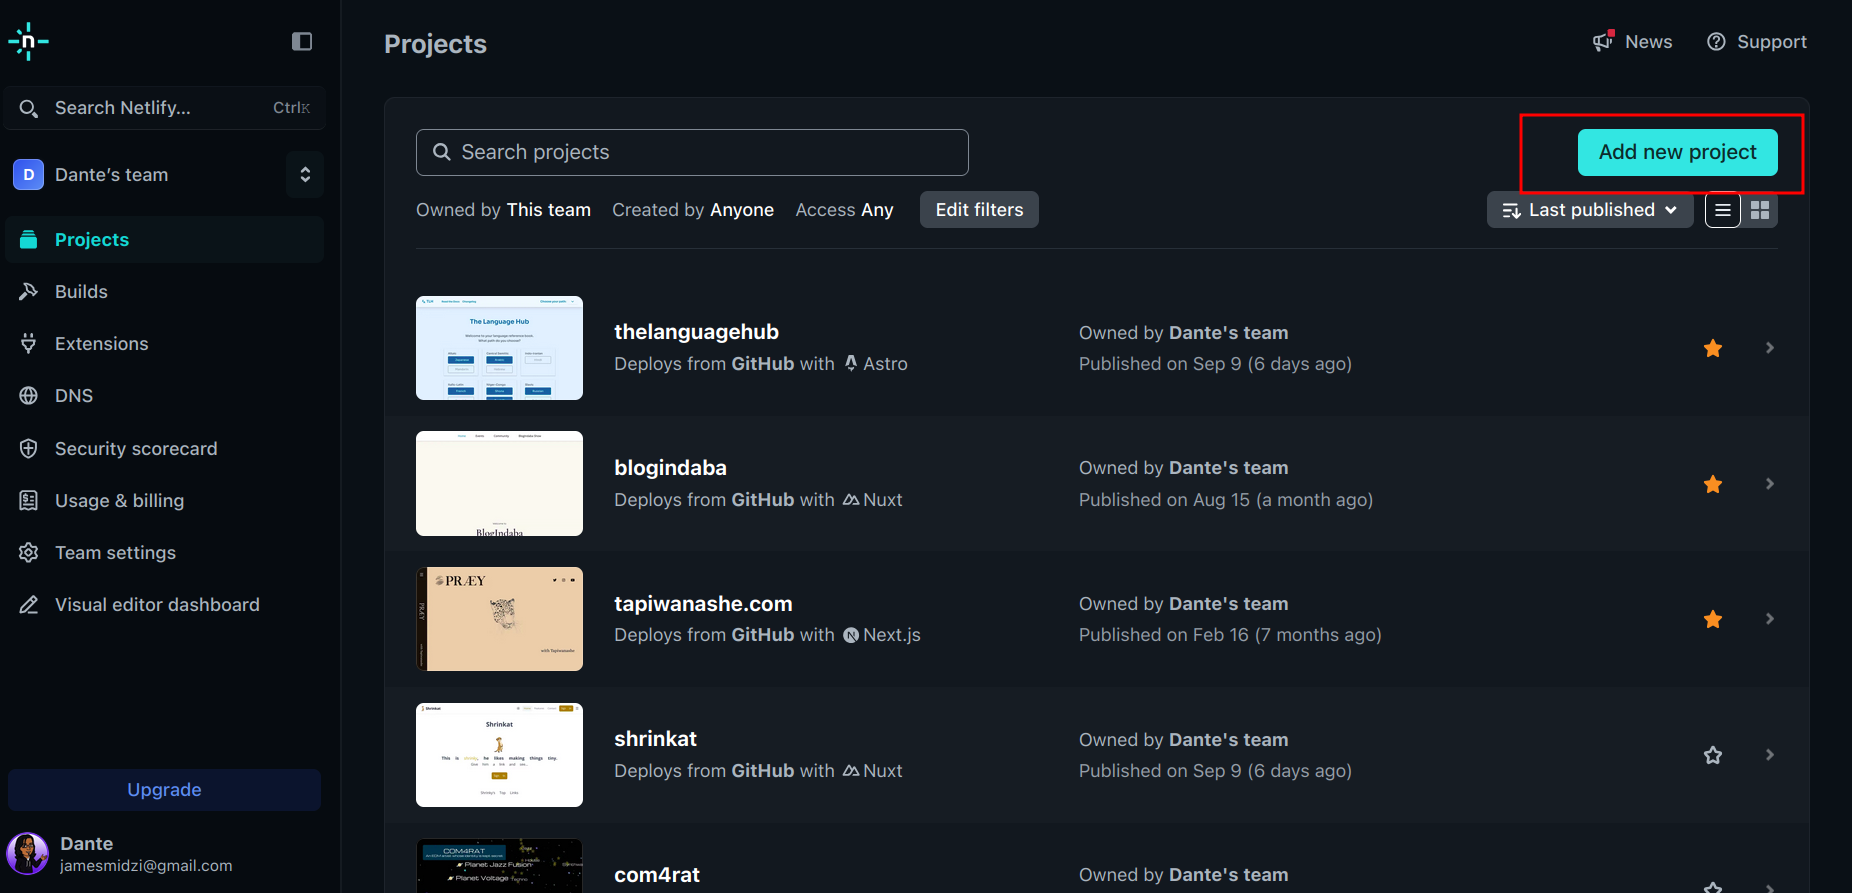This screenshot has width=1852, height=893.
Task: Click blogindaba site thumbnail
Action: (x=499, y=484)
